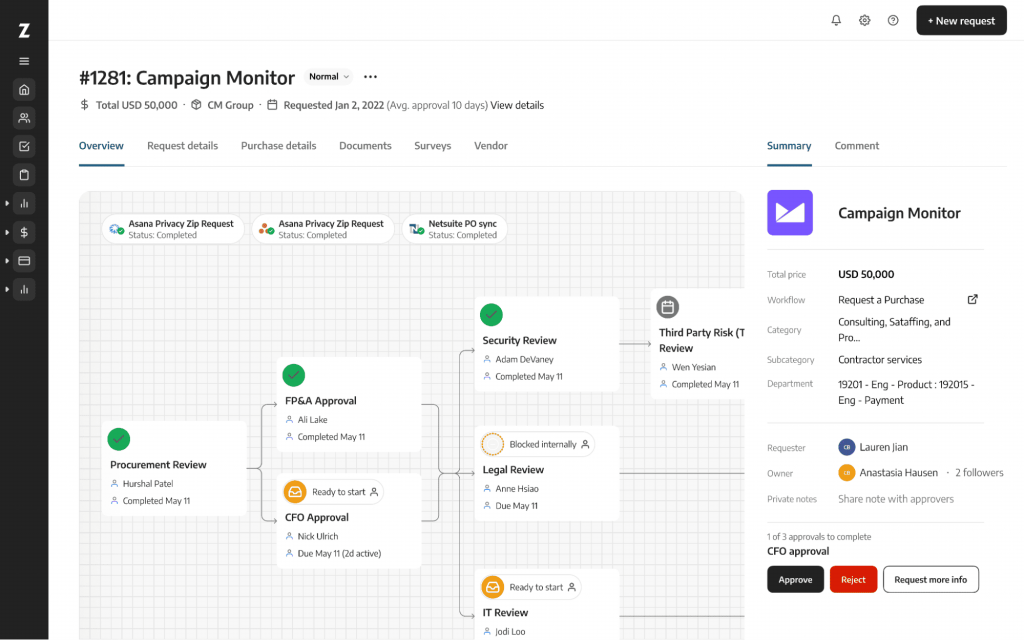
Task: Click first Asana Privacy Zip Request chip
Action: pos(173,229)
